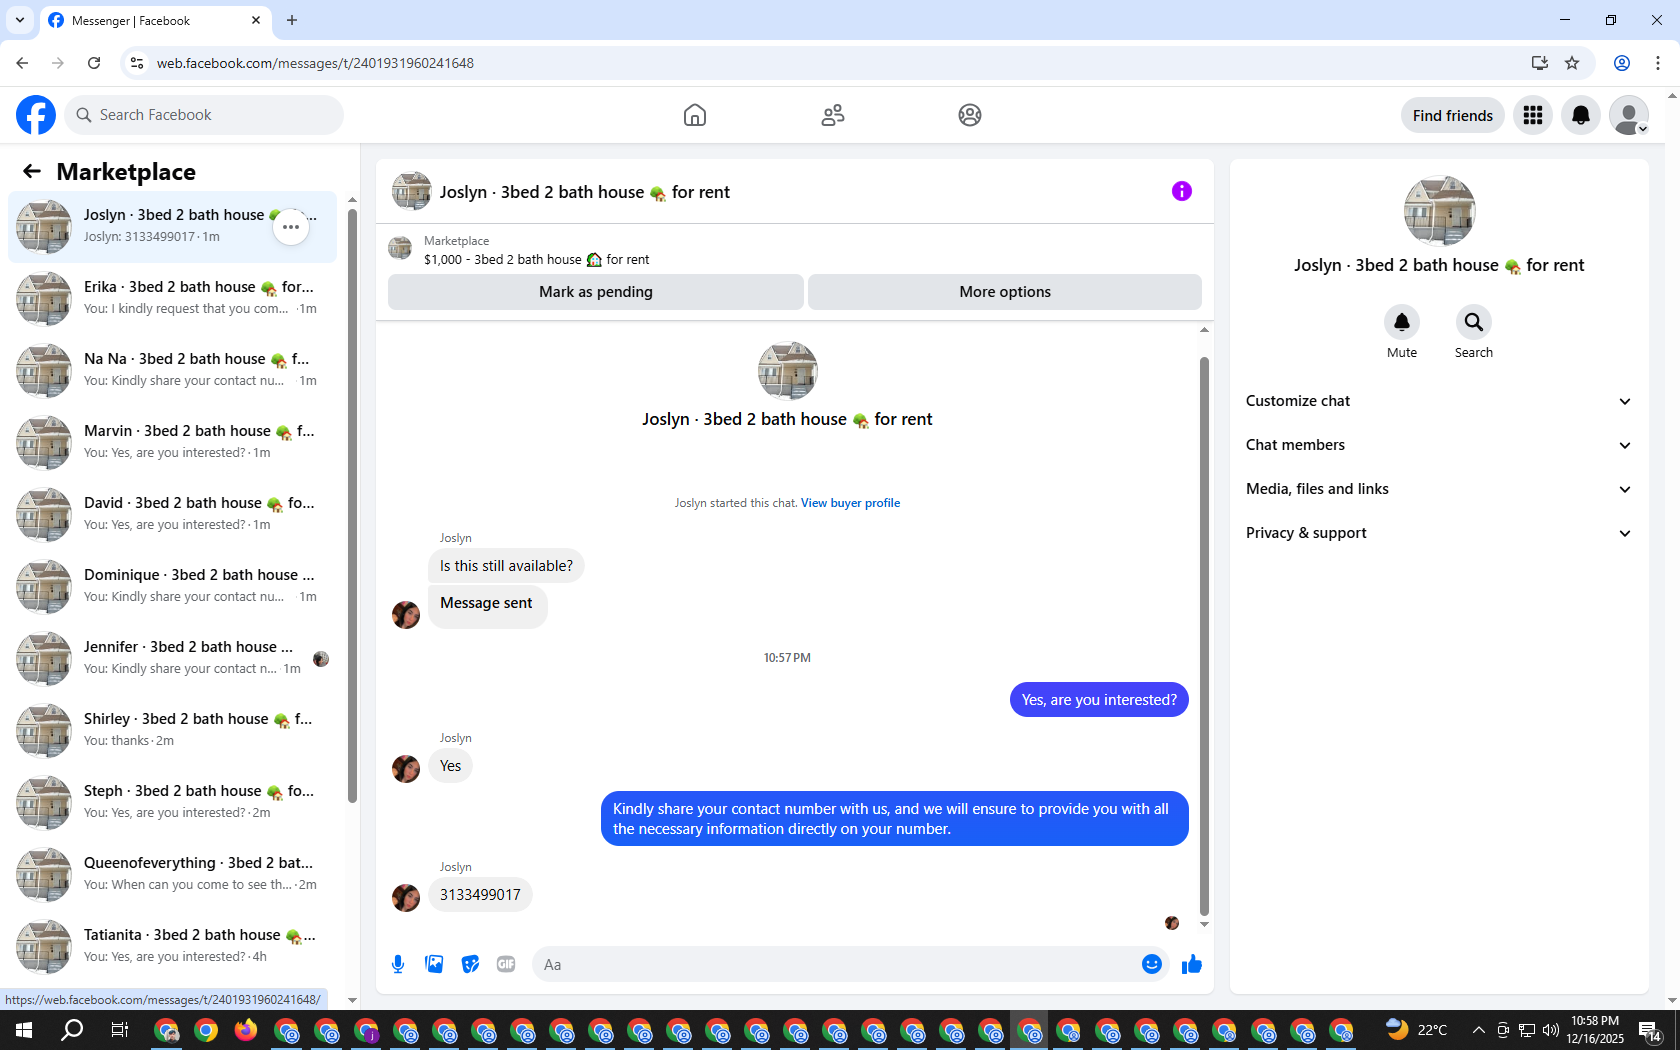Expand Customize chat section
Screen dimensions: 1680x1050
point(1439,401)
